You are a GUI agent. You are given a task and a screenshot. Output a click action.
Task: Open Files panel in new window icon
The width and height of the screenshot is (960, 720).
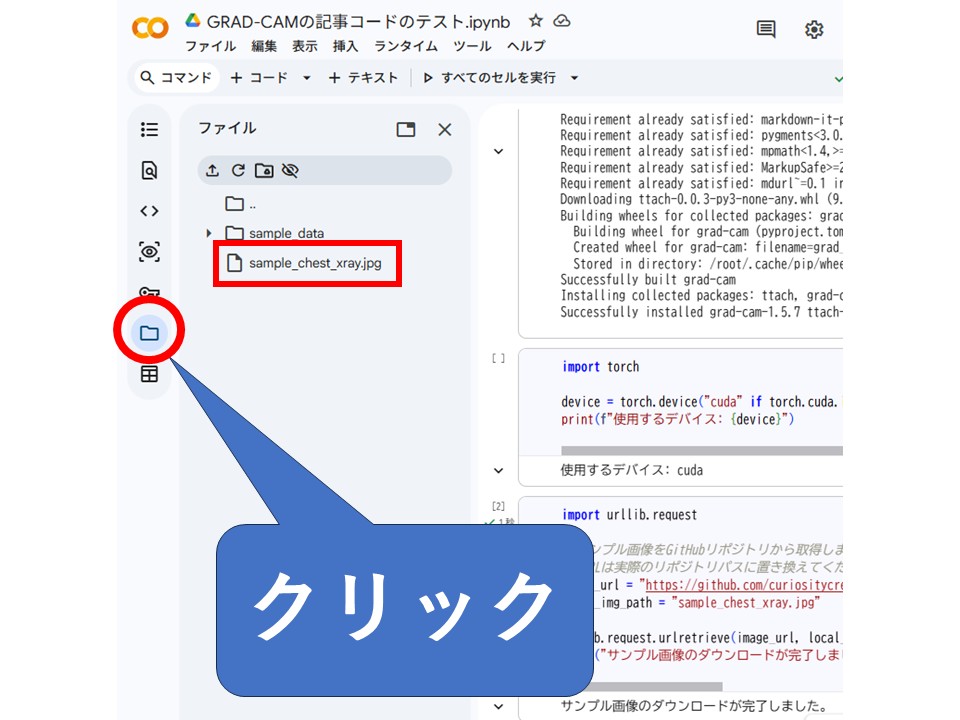pos(406,129)
